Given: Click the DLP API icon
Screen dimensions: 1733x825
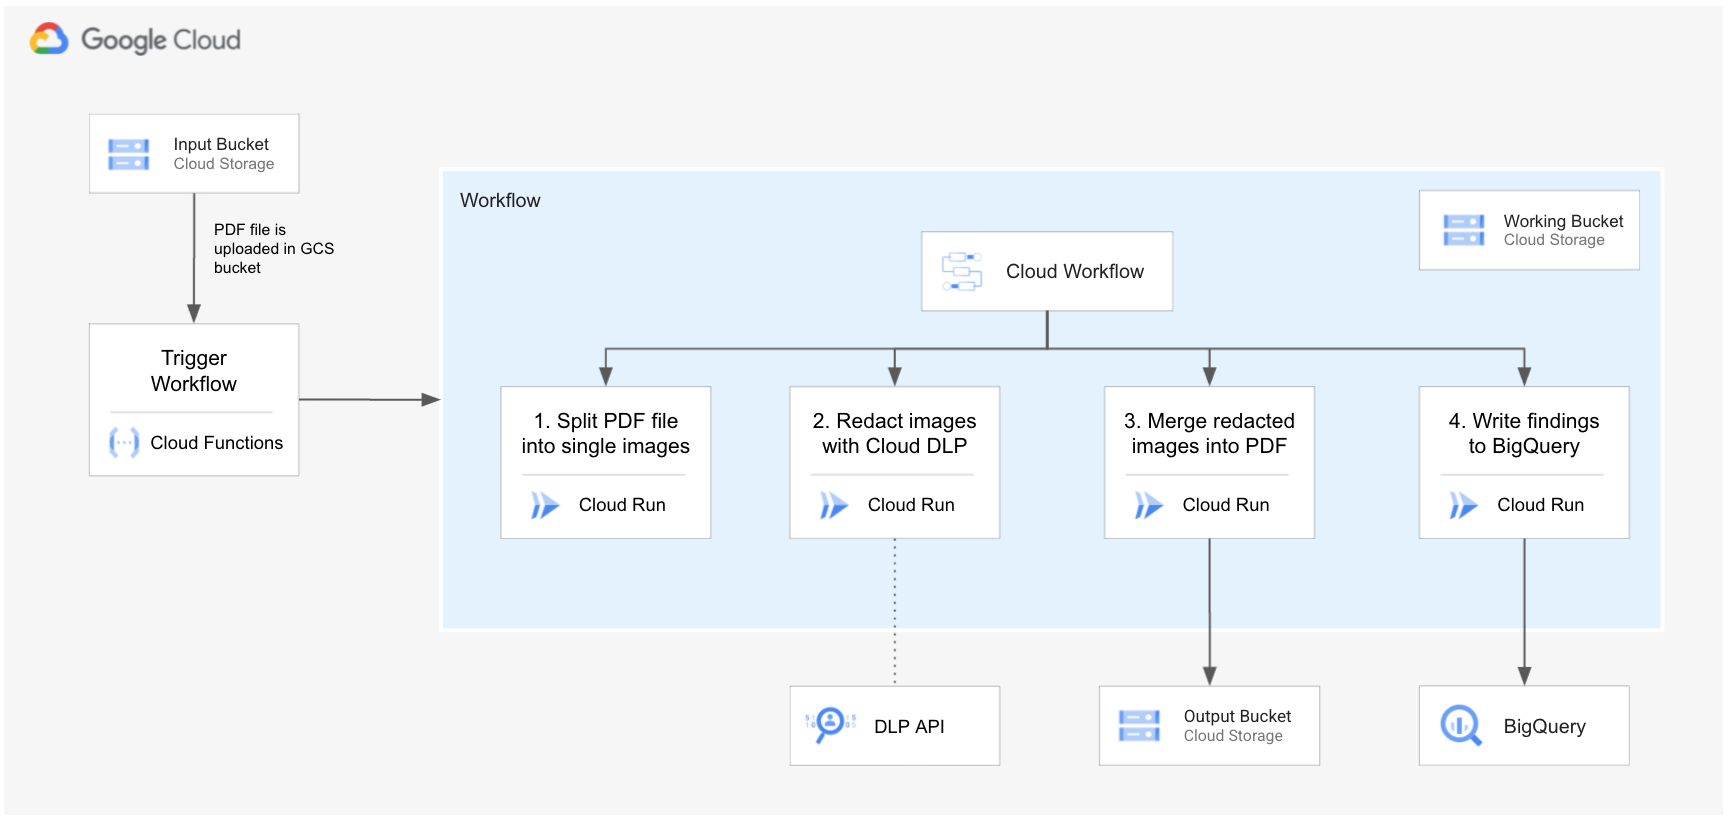Looking at the screenshot, I should point(830,724).
